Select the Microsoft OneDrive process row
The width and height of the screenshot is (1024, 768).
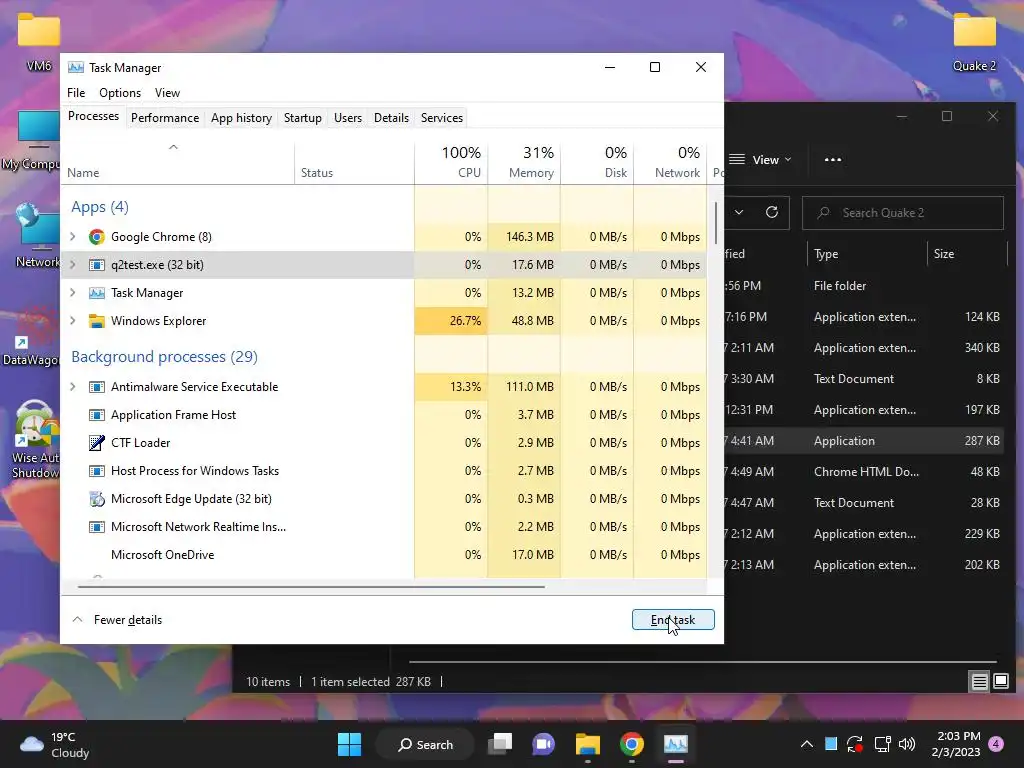point(384,554)
